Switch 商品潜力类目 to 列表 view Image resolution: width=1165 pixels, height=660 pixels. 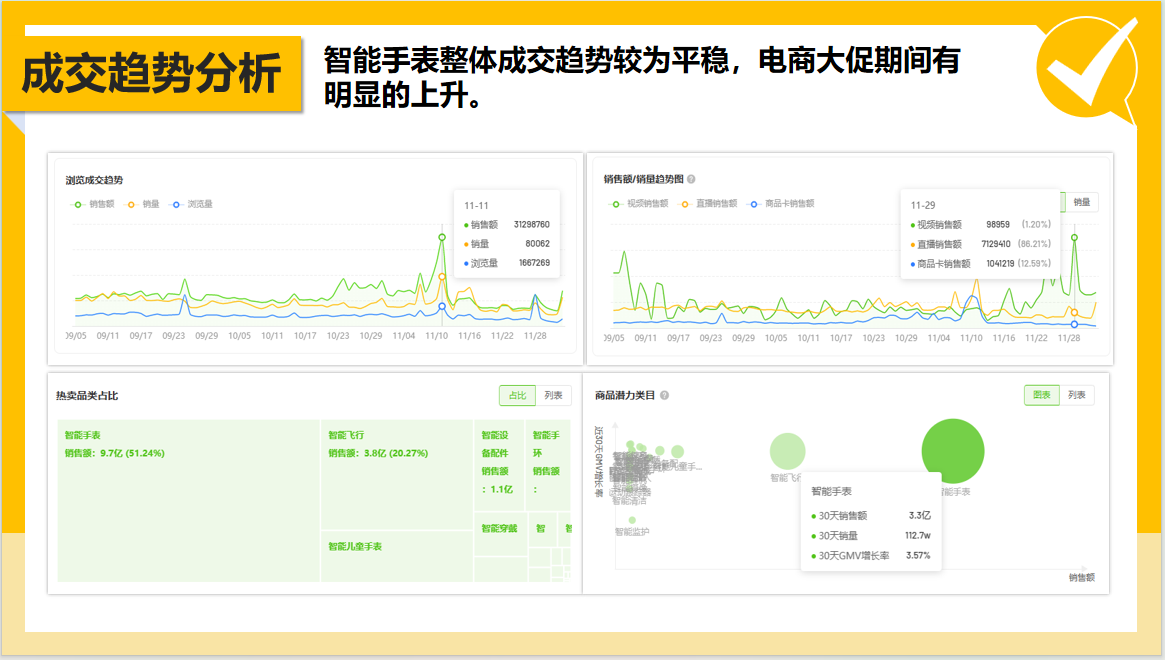tap(1077, 394)
